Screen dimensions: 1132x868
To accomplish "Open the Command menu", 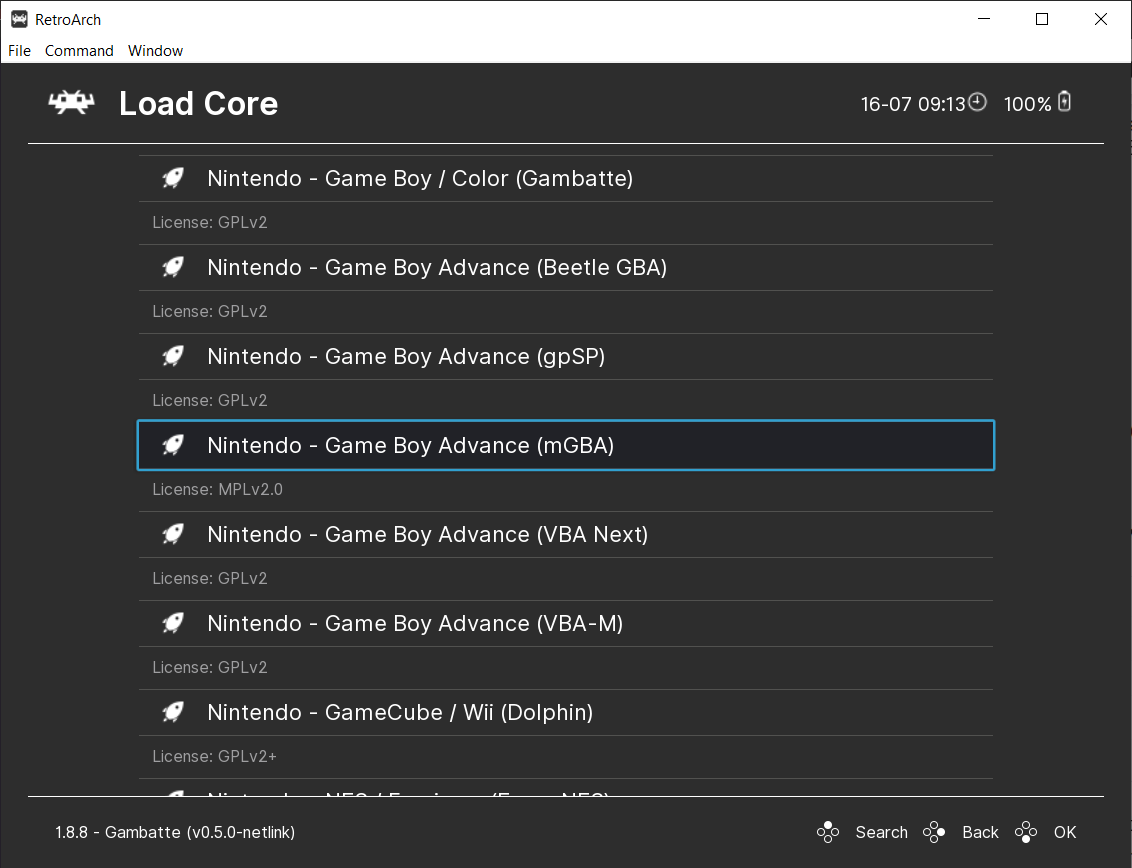I will 79,51.
